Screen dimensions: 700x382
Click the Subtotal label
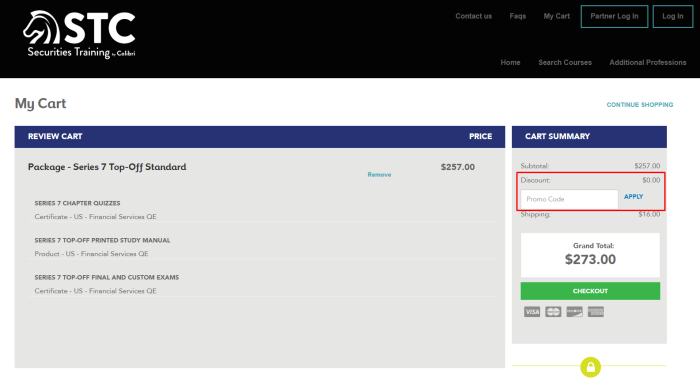535,166
